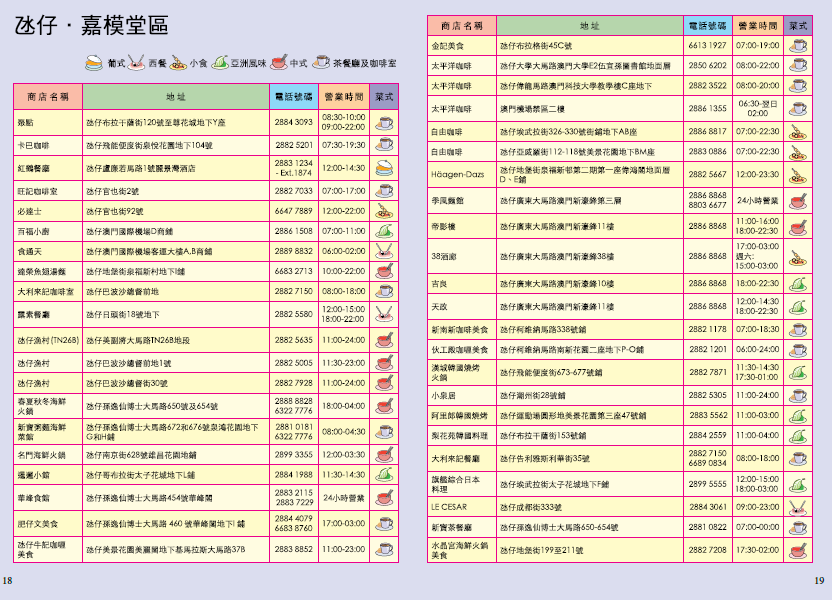The height and width of the screenshot is (600, 832).
Task: Click the cuisine icon in 紅鶴餐廳 row
Action: point(384,166)
